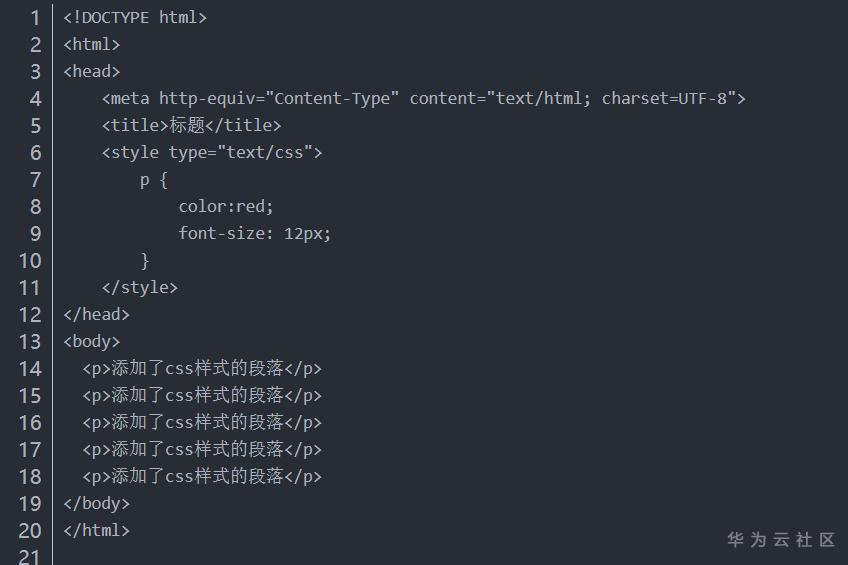The image size is (848, 565).
Task: Click line number 18 in the gutter
Action: (30, 477)
